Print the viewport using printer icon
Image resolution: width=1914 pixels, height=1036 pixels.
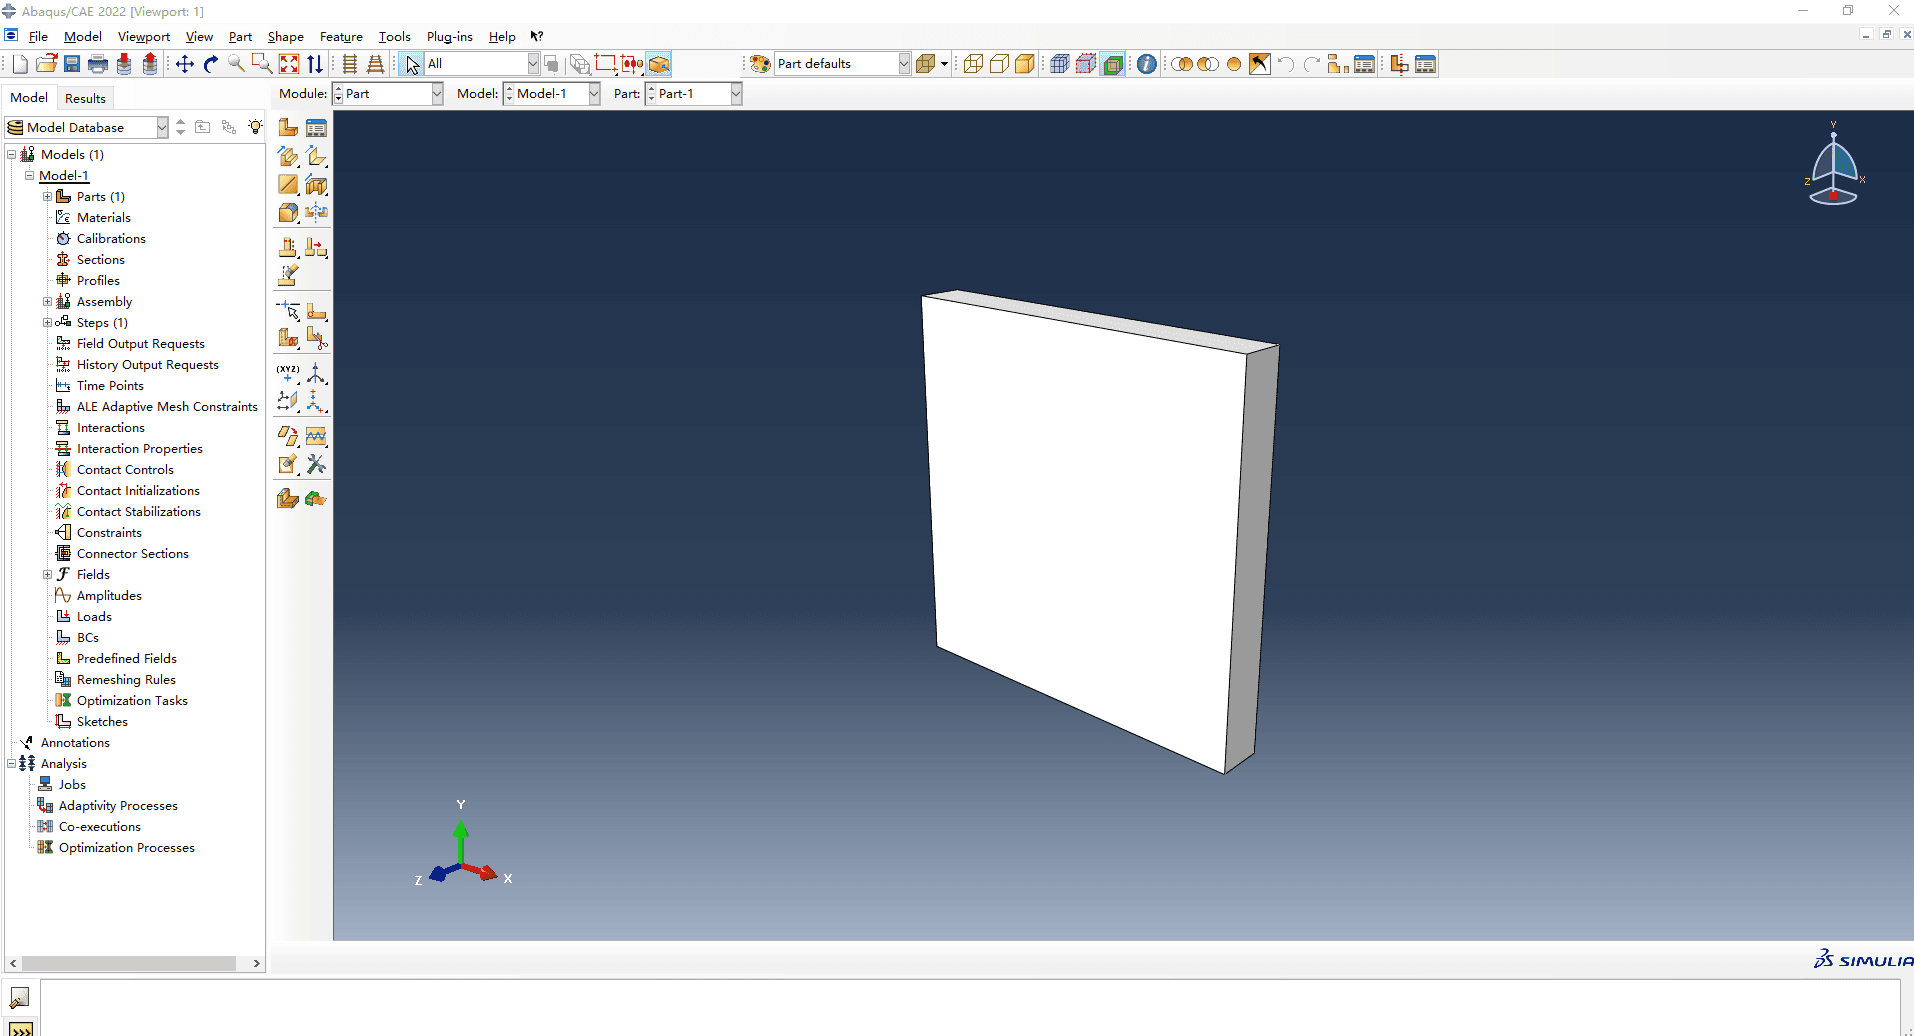(x=98, y=64)
